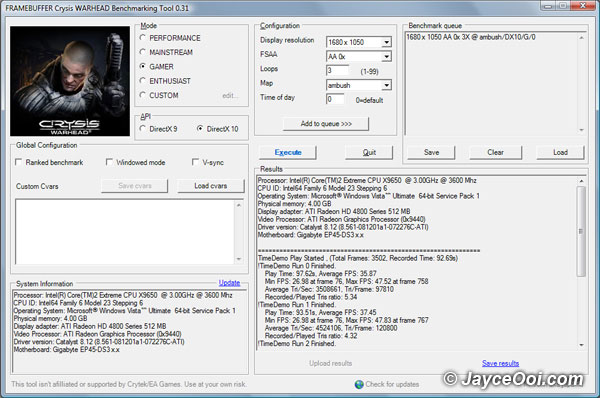Screen dimensions: 600x398
Task: Save the benchmark queue
Action: 431,152
